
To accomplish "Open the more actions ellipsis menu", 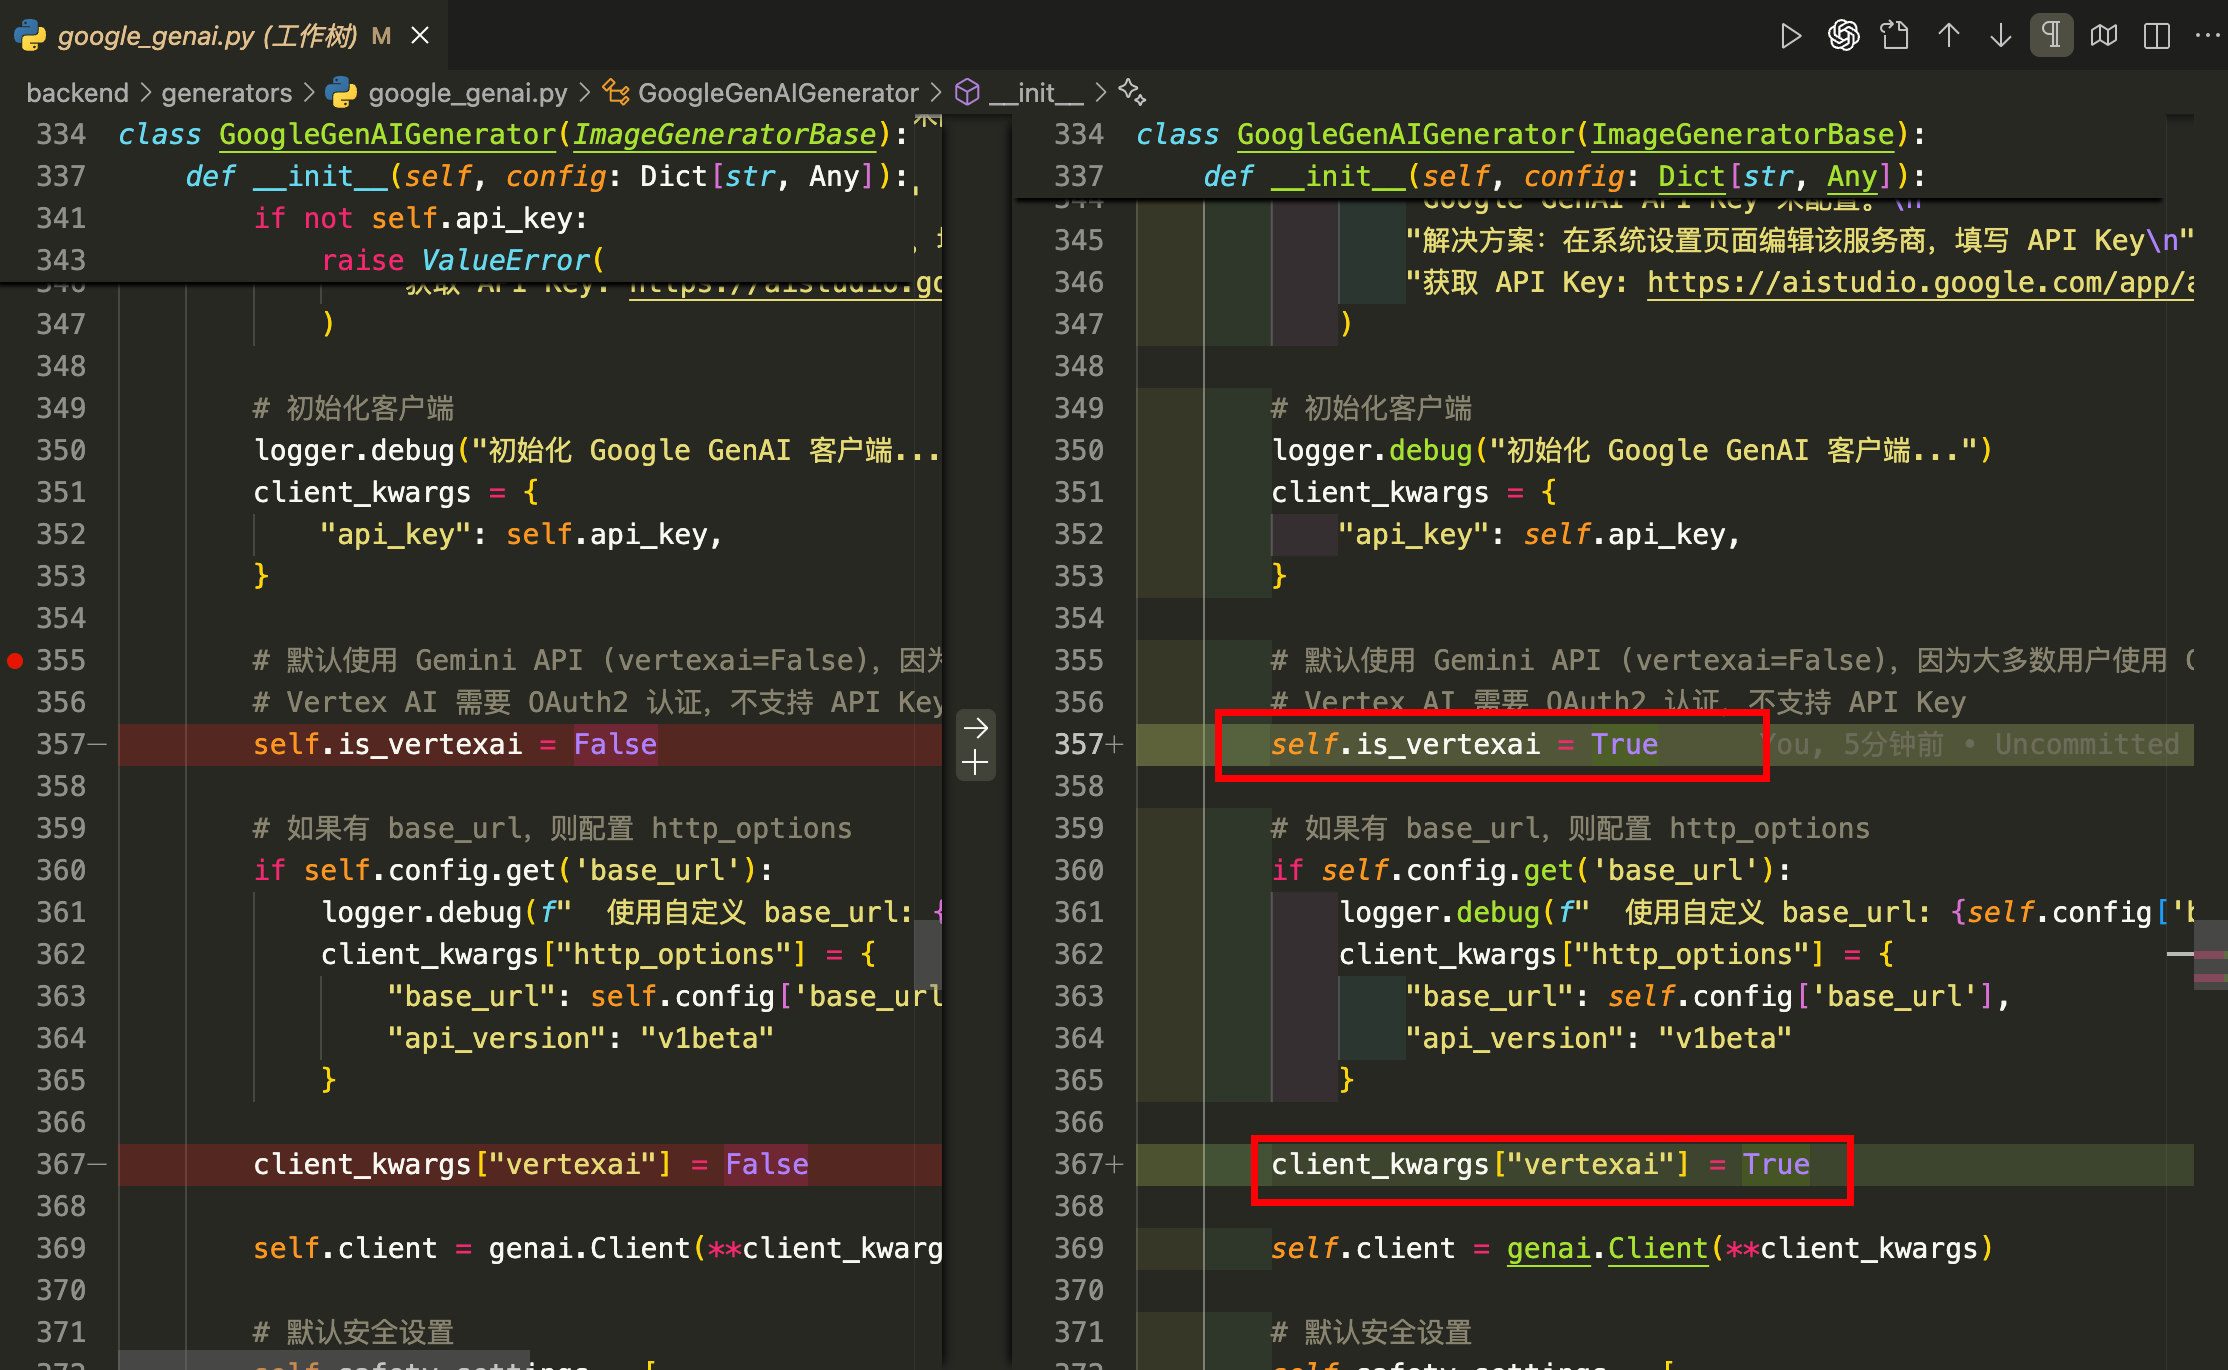I will point(2207,37).
